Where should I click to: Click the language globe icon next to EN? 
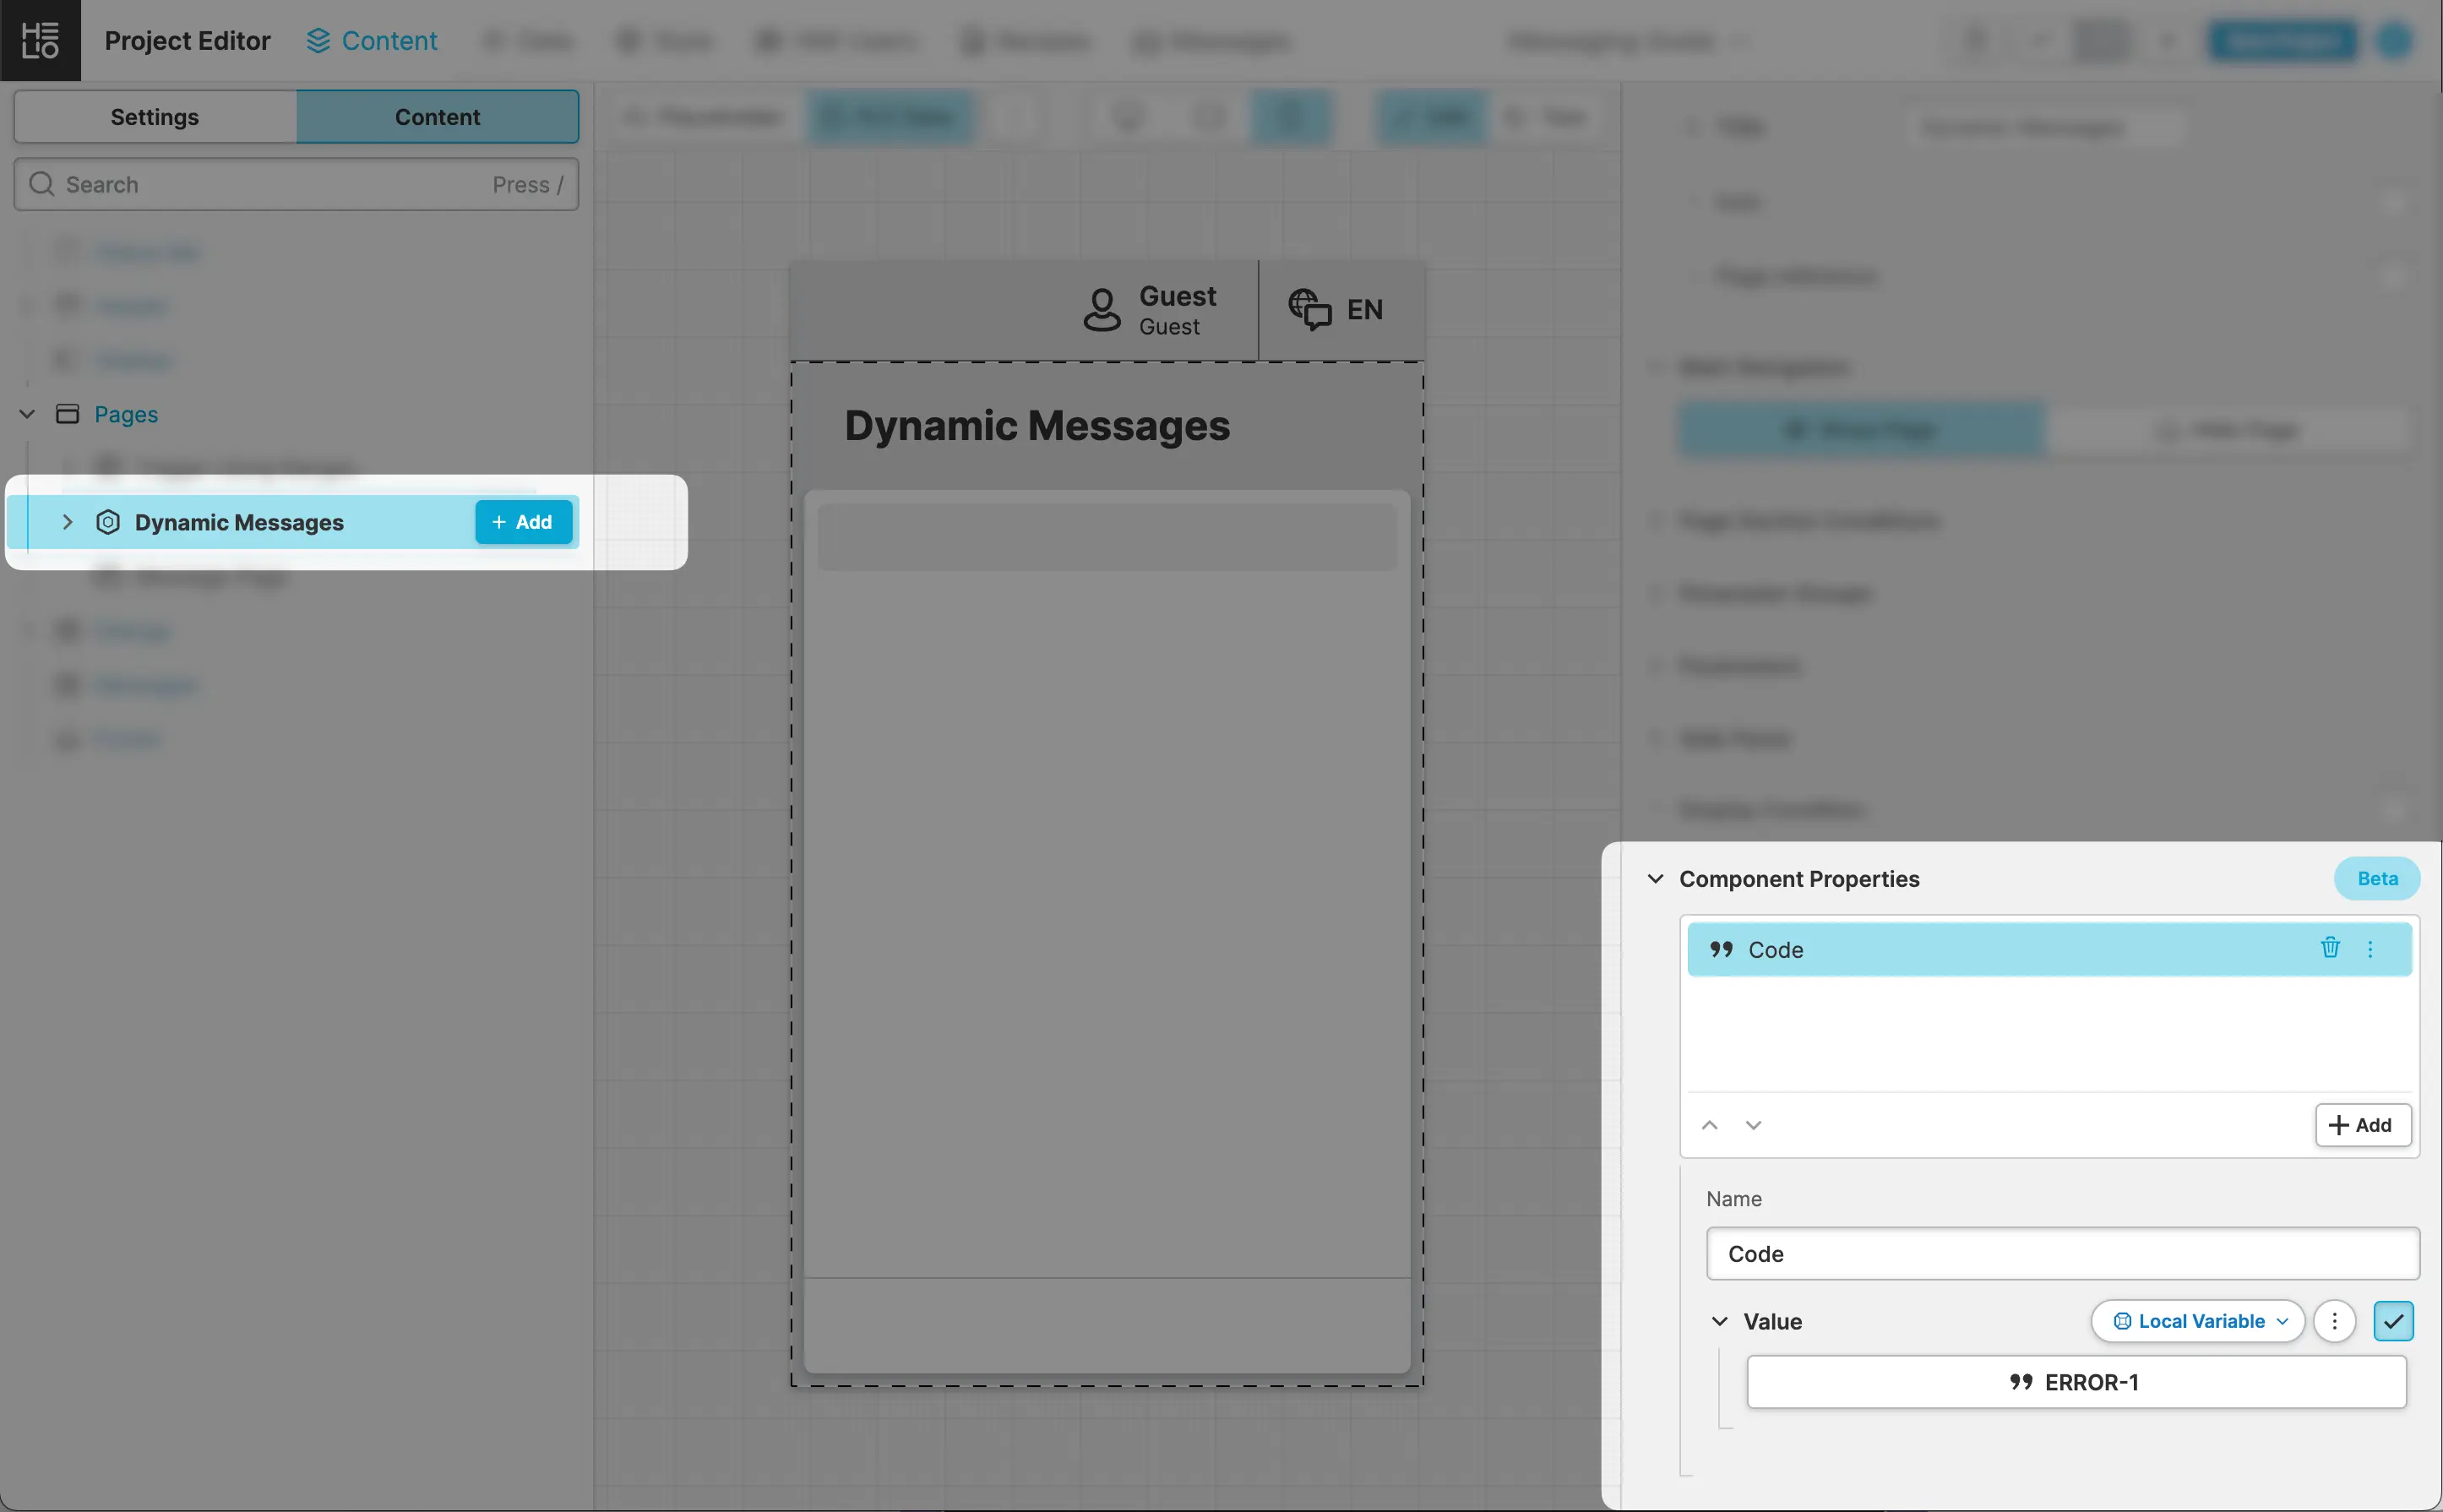pos(1309,309)
